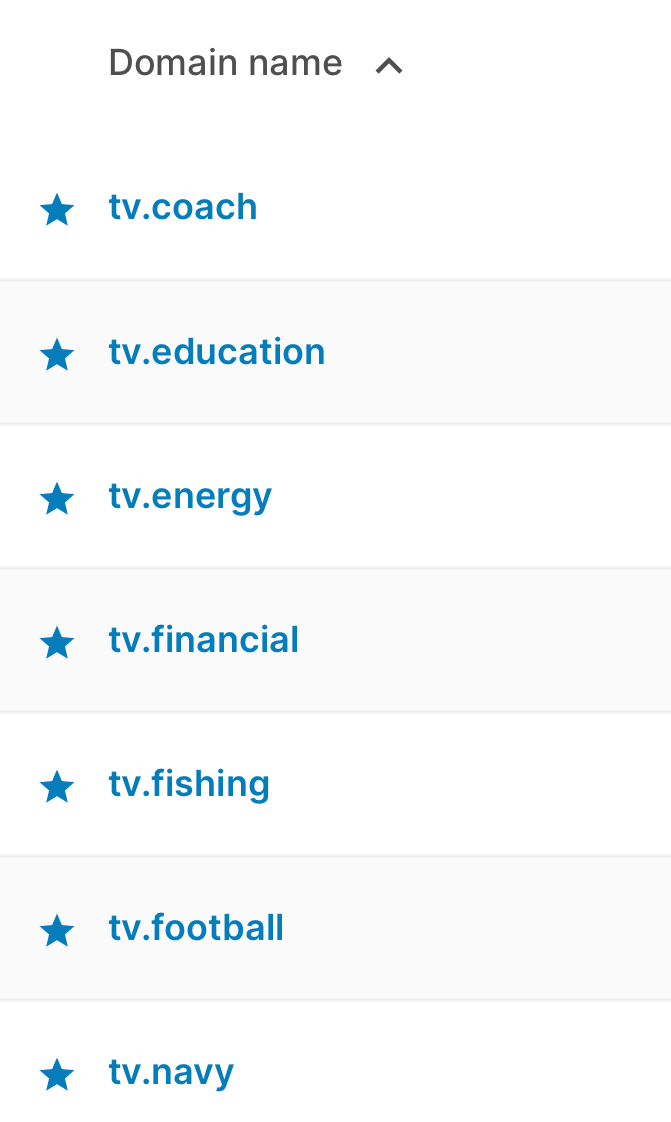Viewport: 671px width, 1122px height.
Task: Toggle favorite star for tv.energy
Action: 57,498
